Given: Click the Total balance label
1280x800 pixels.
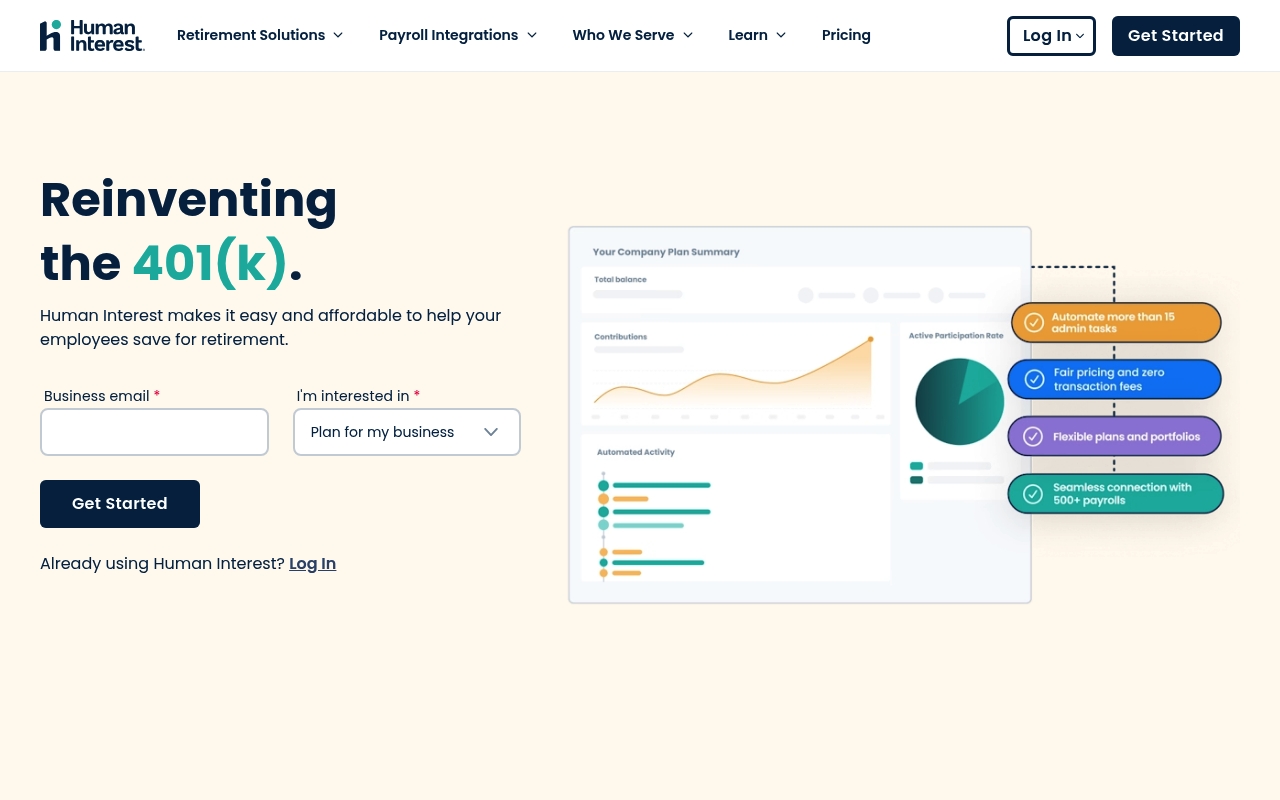Looking at the screenshot, I should pyautogui.click(x=620, y=279).
